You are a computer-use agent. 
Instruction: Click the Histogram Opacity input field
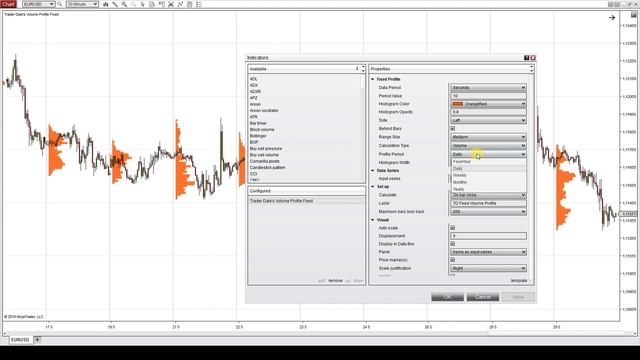click(488, 112)
